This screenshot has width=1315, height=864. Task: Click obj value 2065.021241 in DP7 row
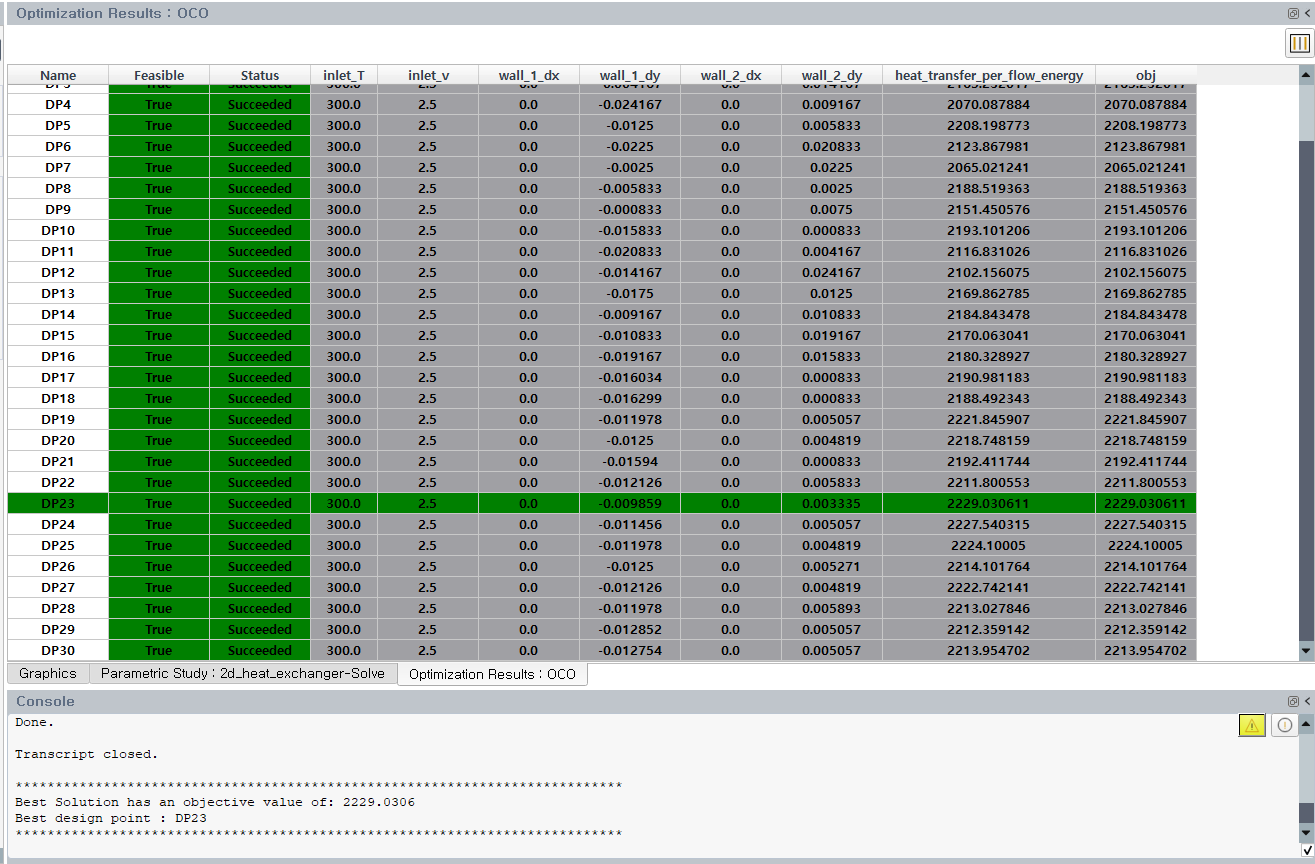tap(1146, 167)
